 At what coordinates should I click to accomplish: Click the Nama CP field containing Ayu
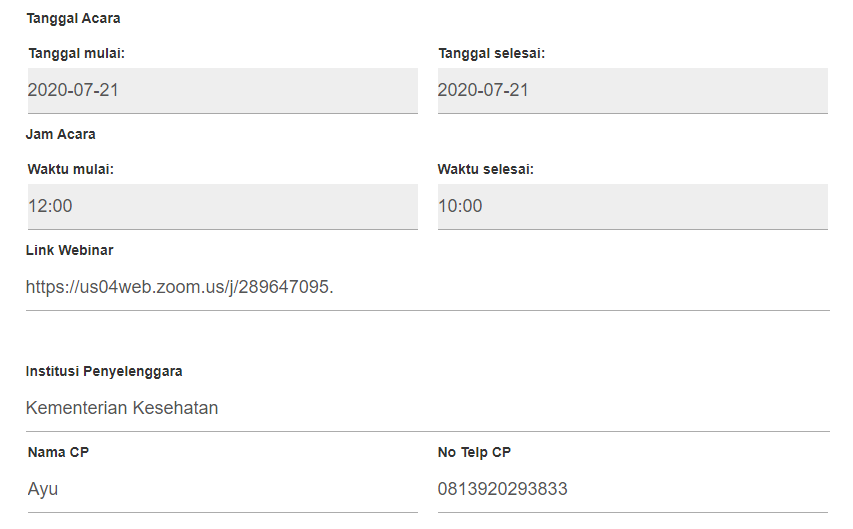coord(222,490)
